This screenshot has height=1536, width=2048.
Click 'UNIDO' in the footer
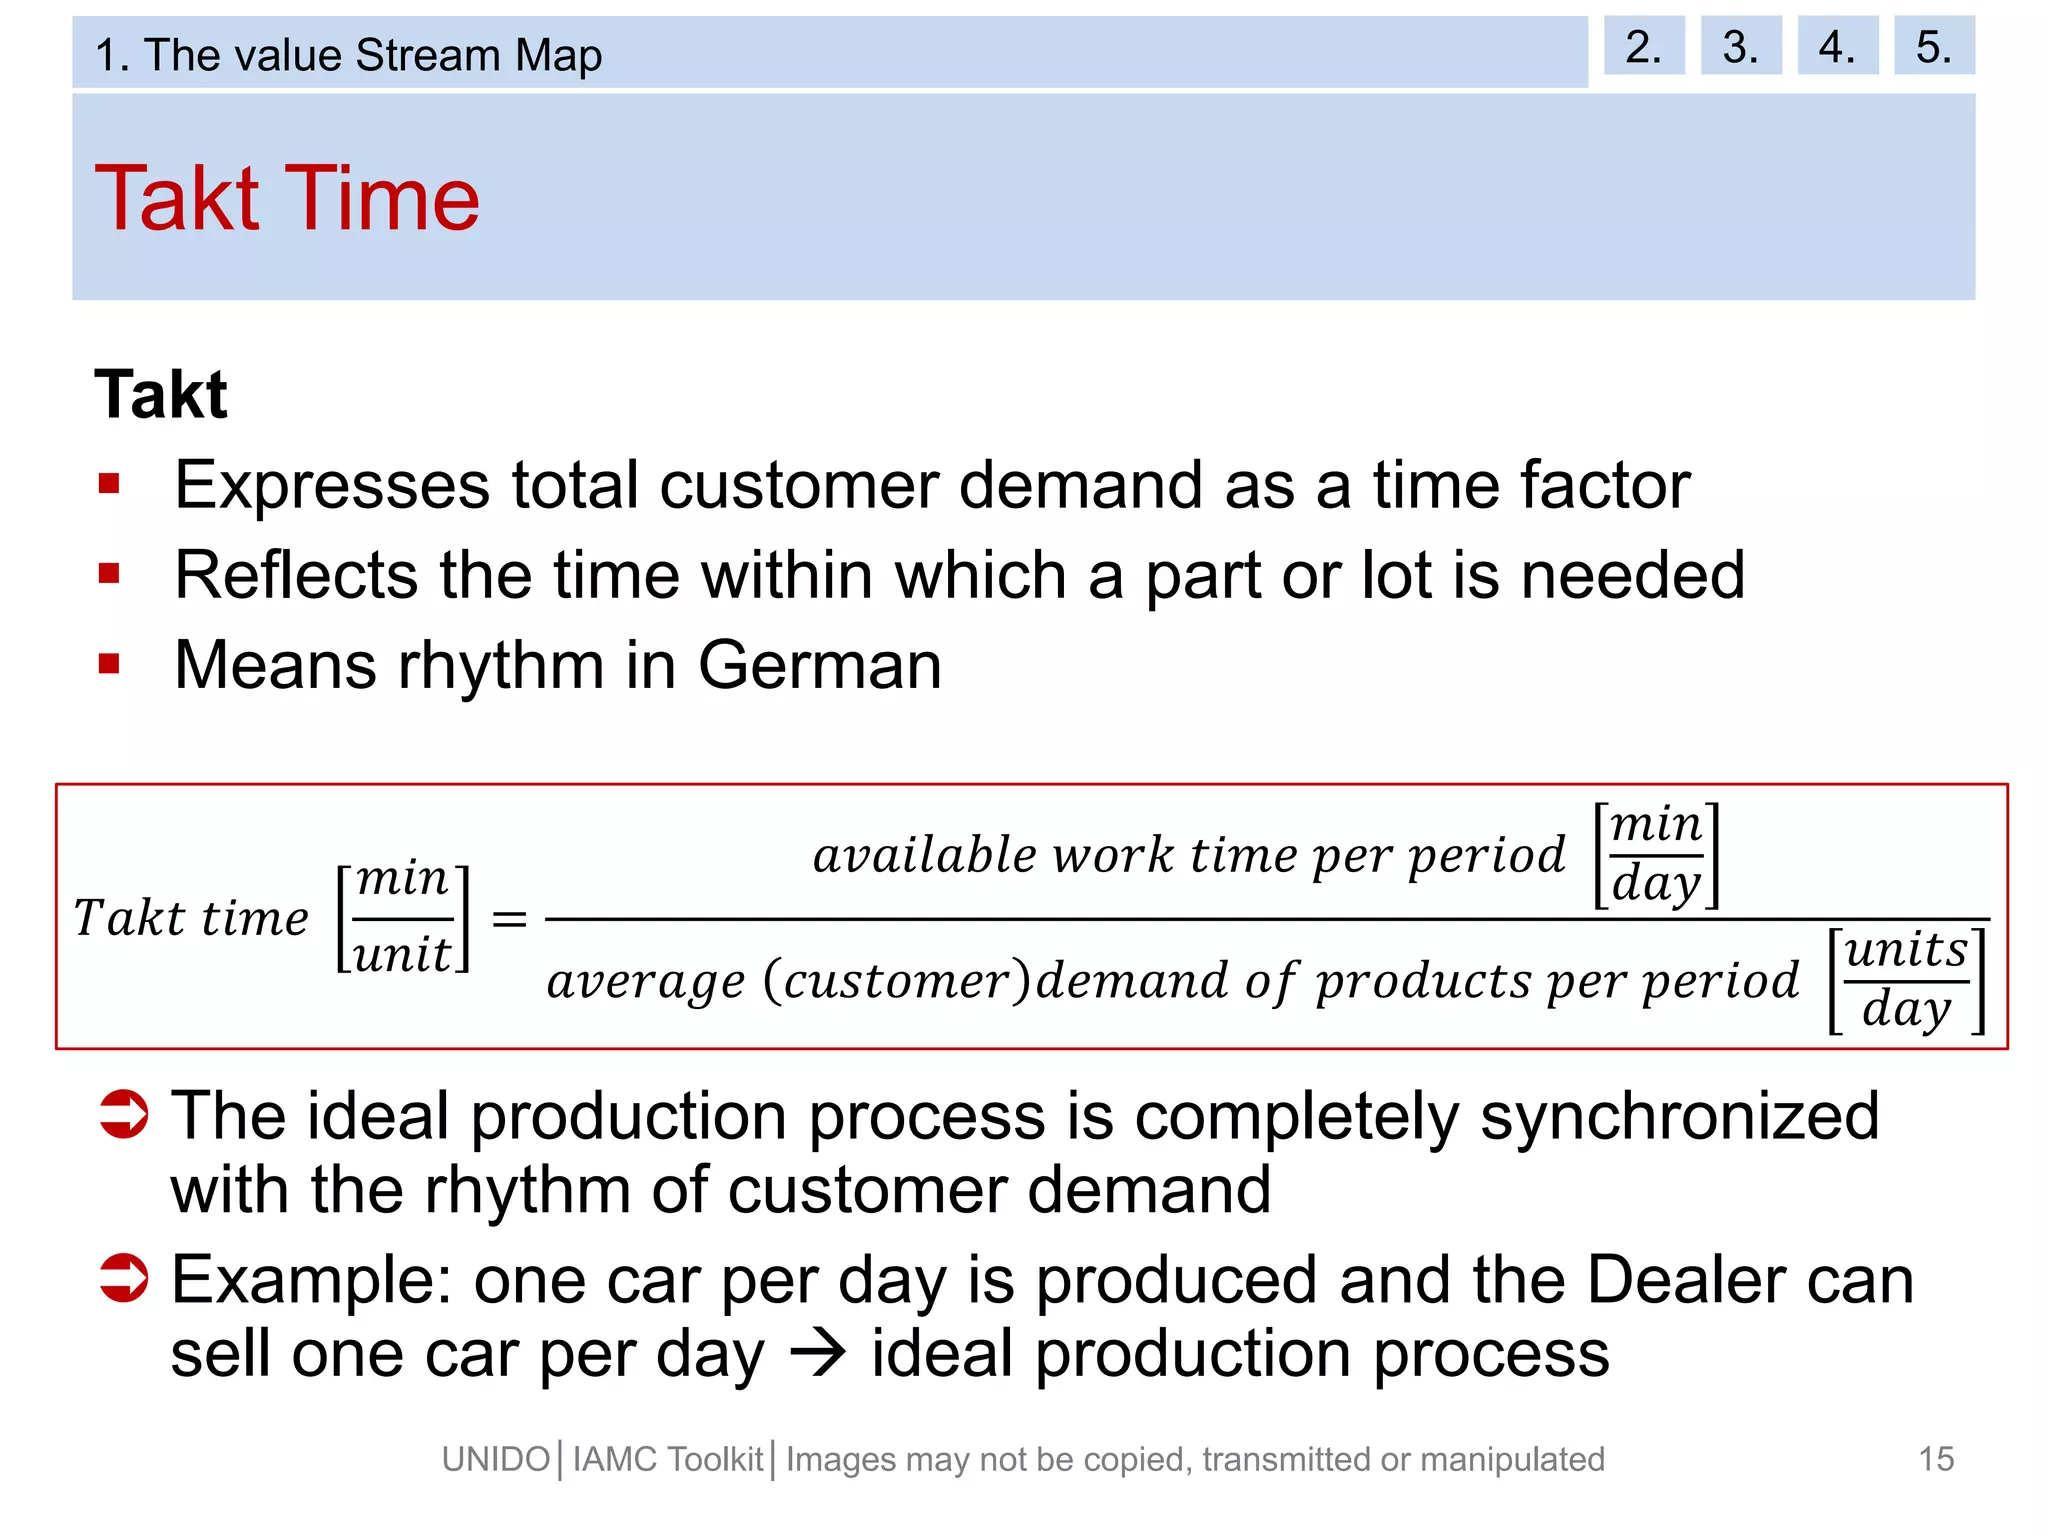click(496, 1460)
